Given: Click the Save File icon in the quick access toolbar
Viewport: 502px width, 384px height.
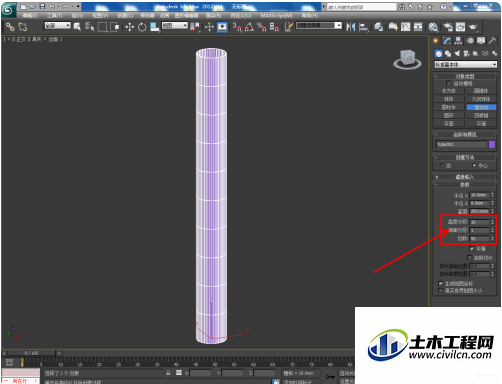Looking at the screenshot, I should pos(42,6).
